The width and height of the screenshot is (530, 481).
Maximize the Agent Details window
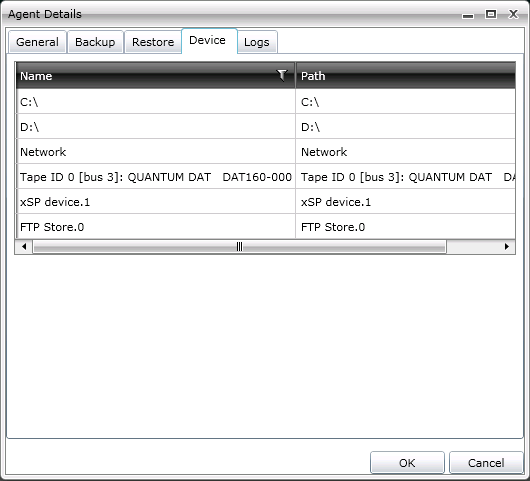pos(491,14)
